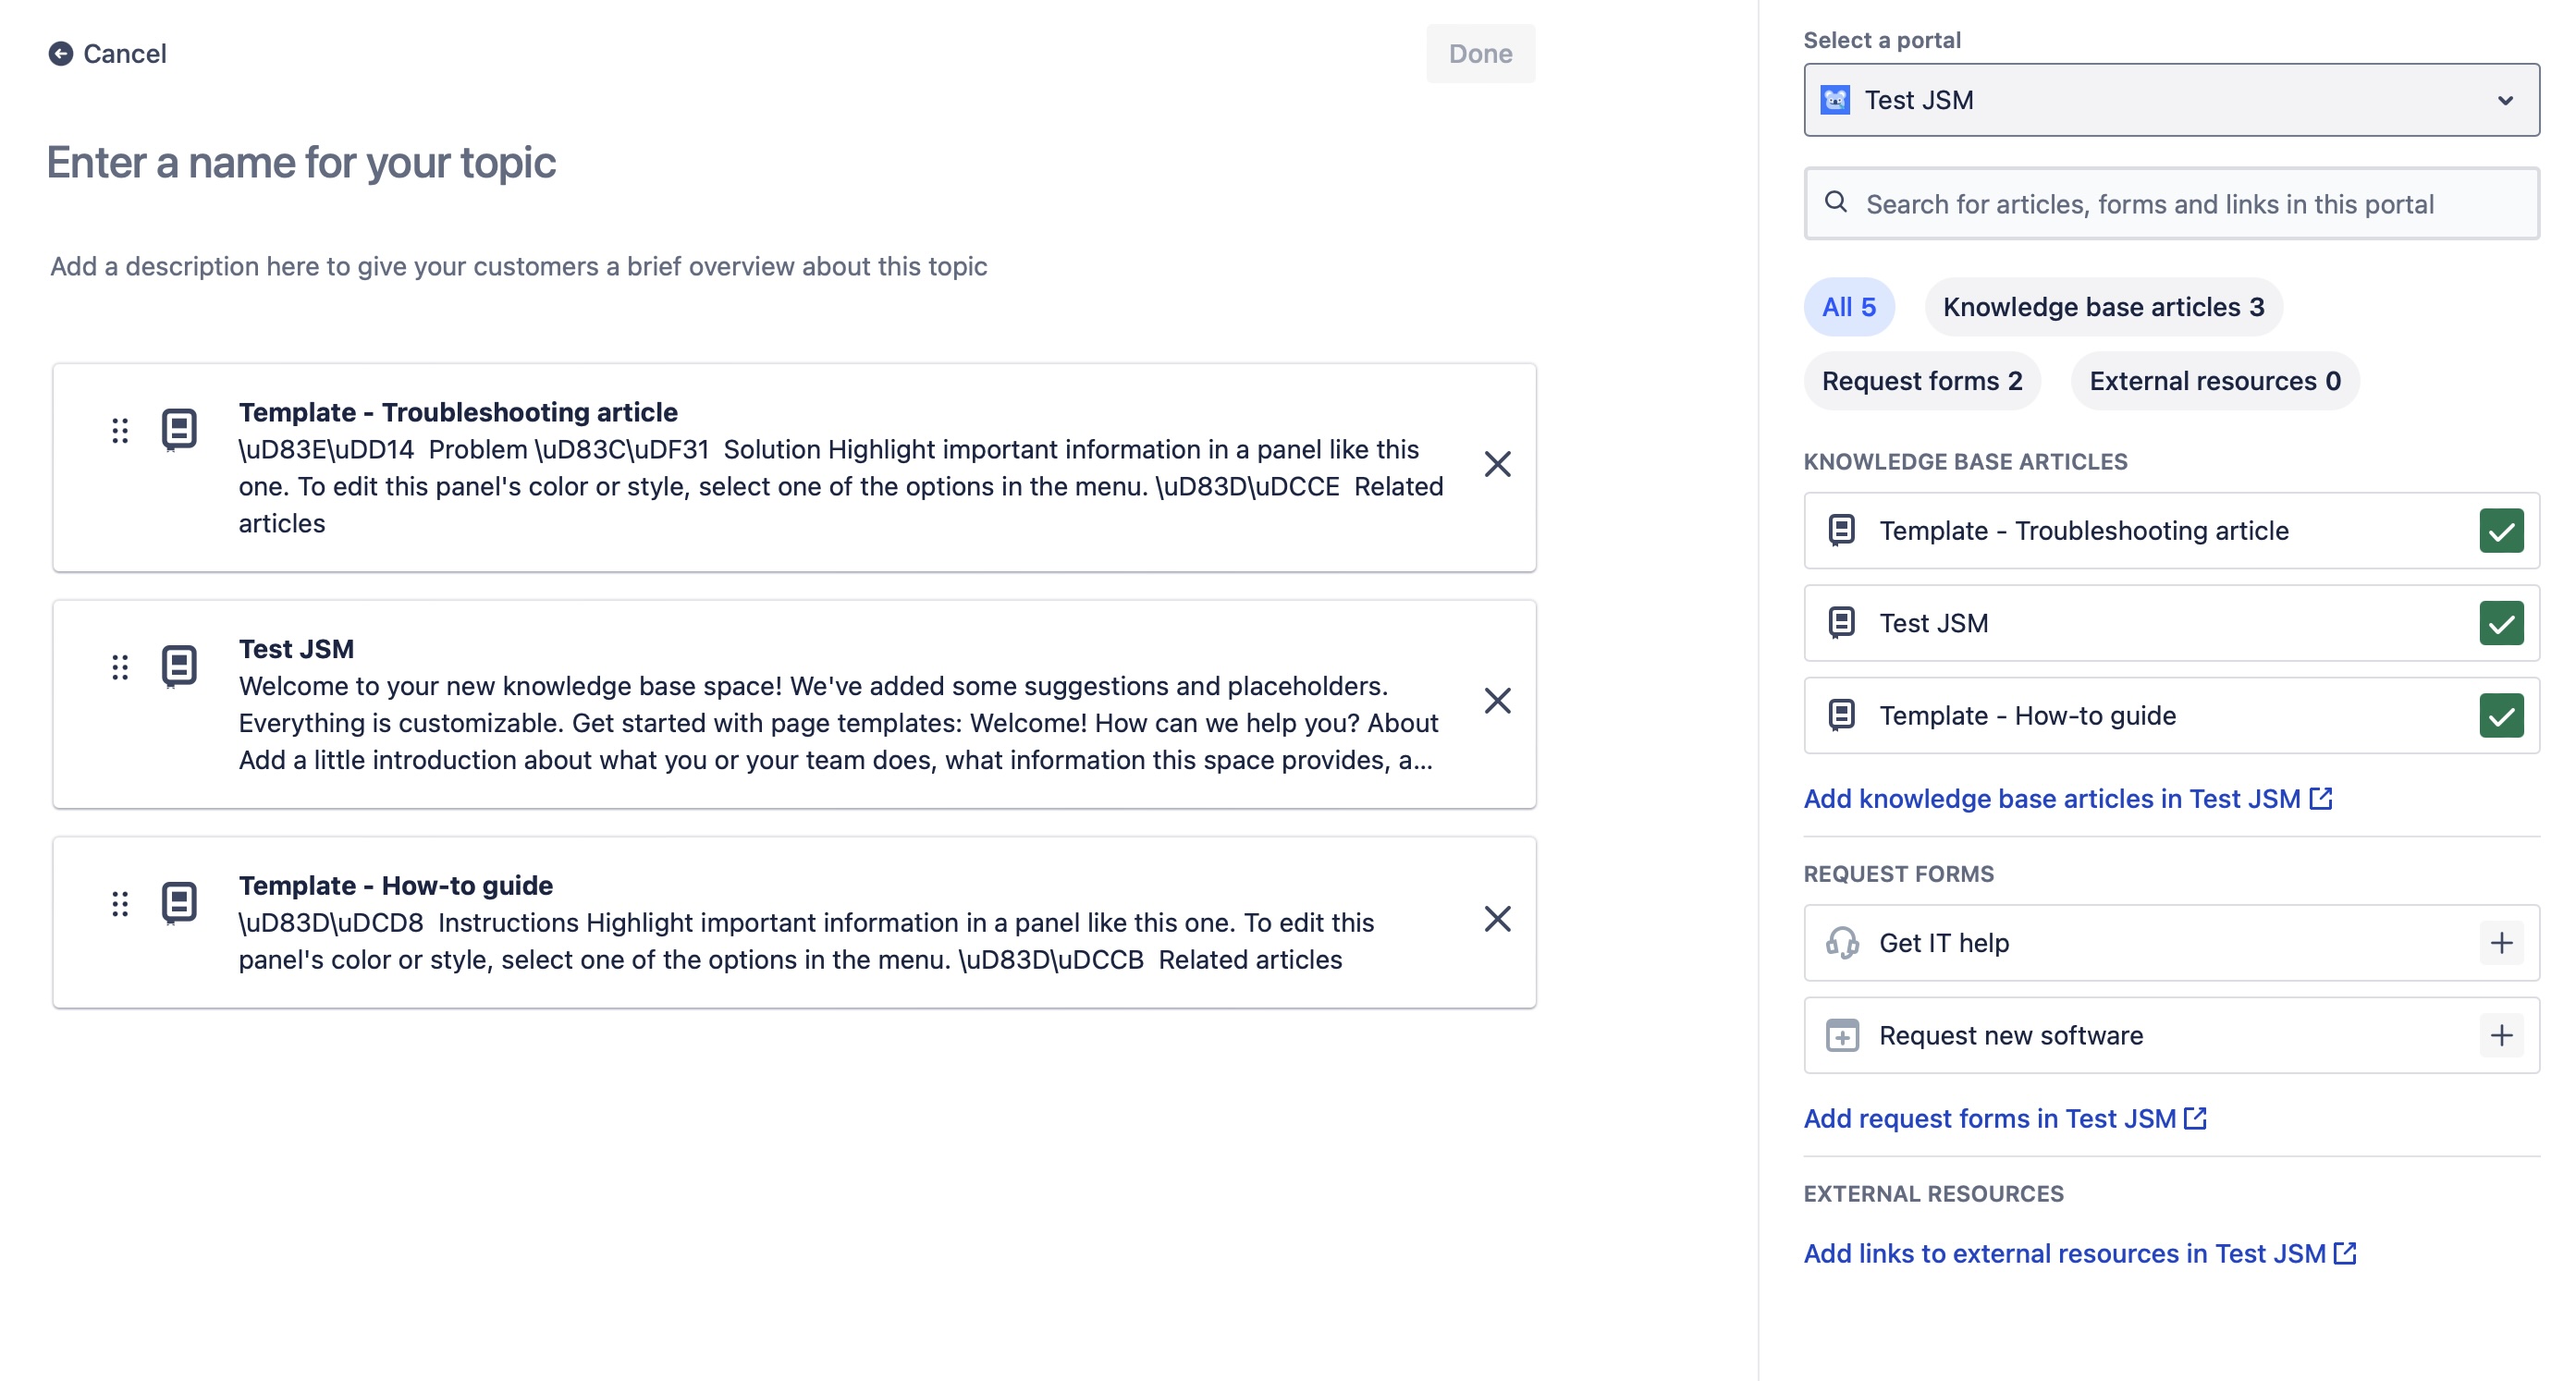Click the Enter a name for your topic field
This screenshot has width=2576, height=1381.
click(300, 162)
